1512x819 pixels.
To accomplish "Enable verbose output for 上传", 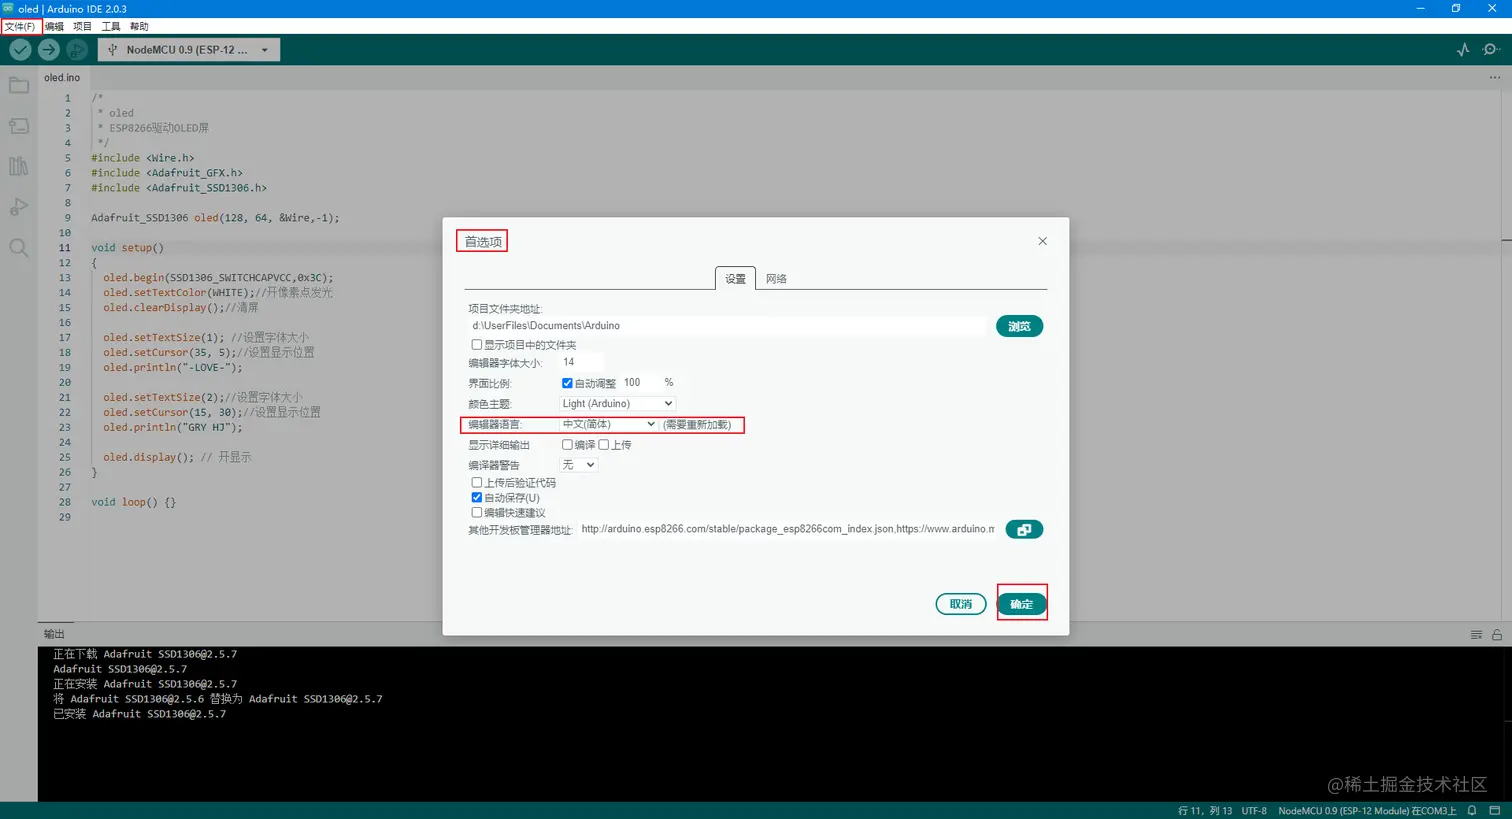I will pos(603,445).
